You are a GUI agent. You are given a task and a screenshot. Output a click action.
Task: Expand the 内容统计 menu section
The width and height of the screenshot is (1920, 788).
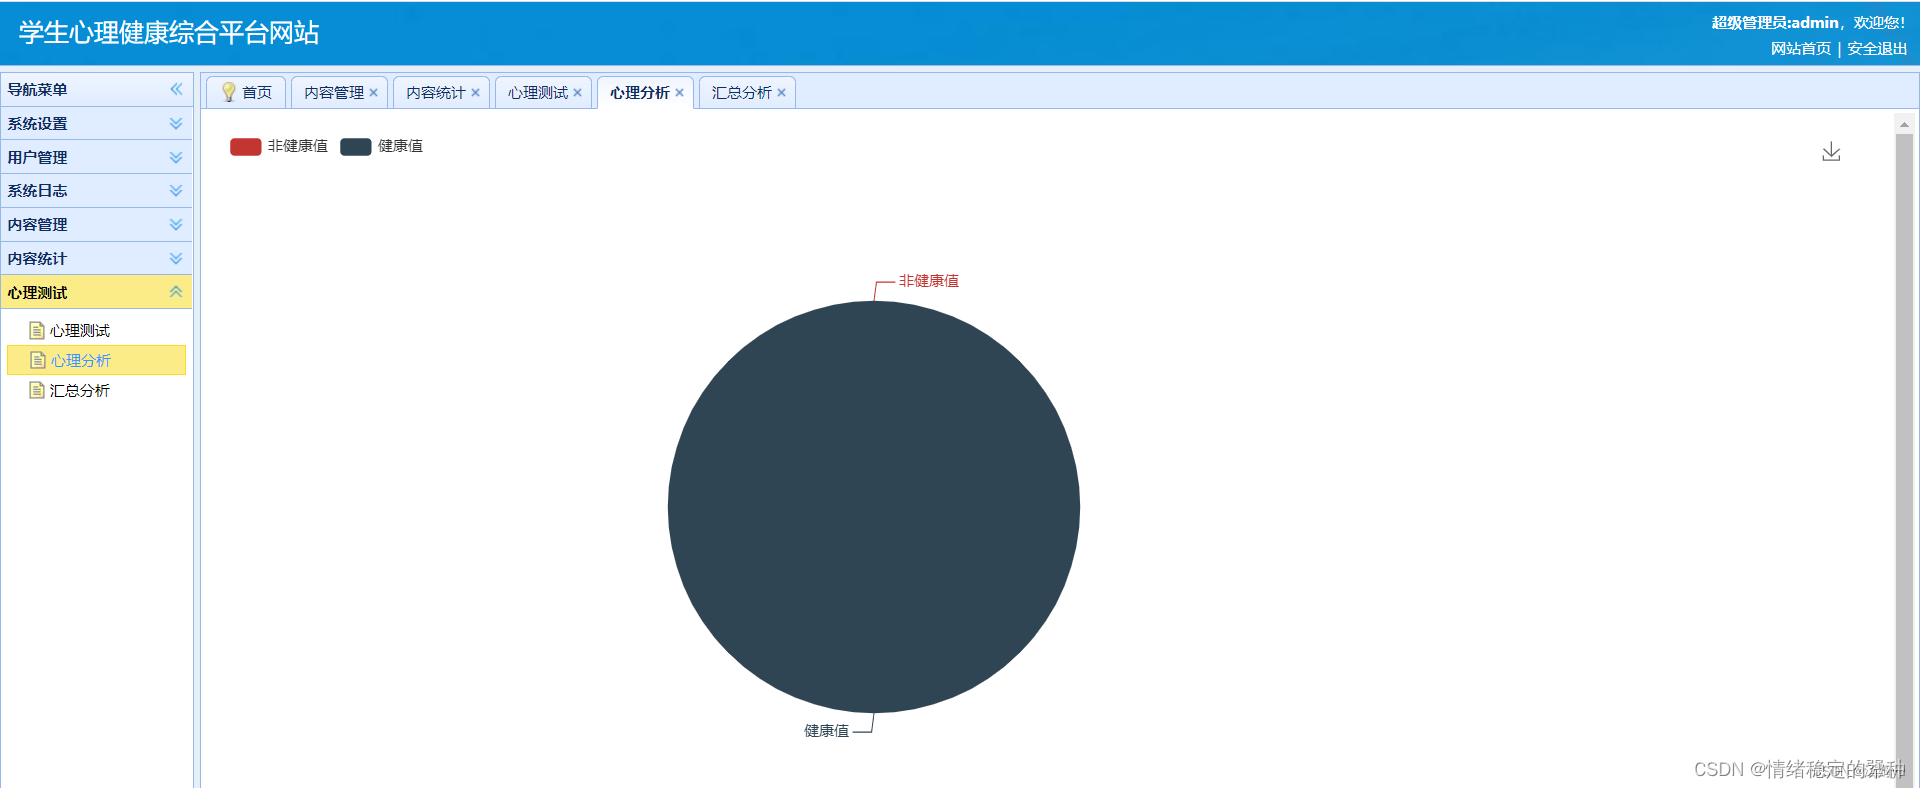point(176,258)
